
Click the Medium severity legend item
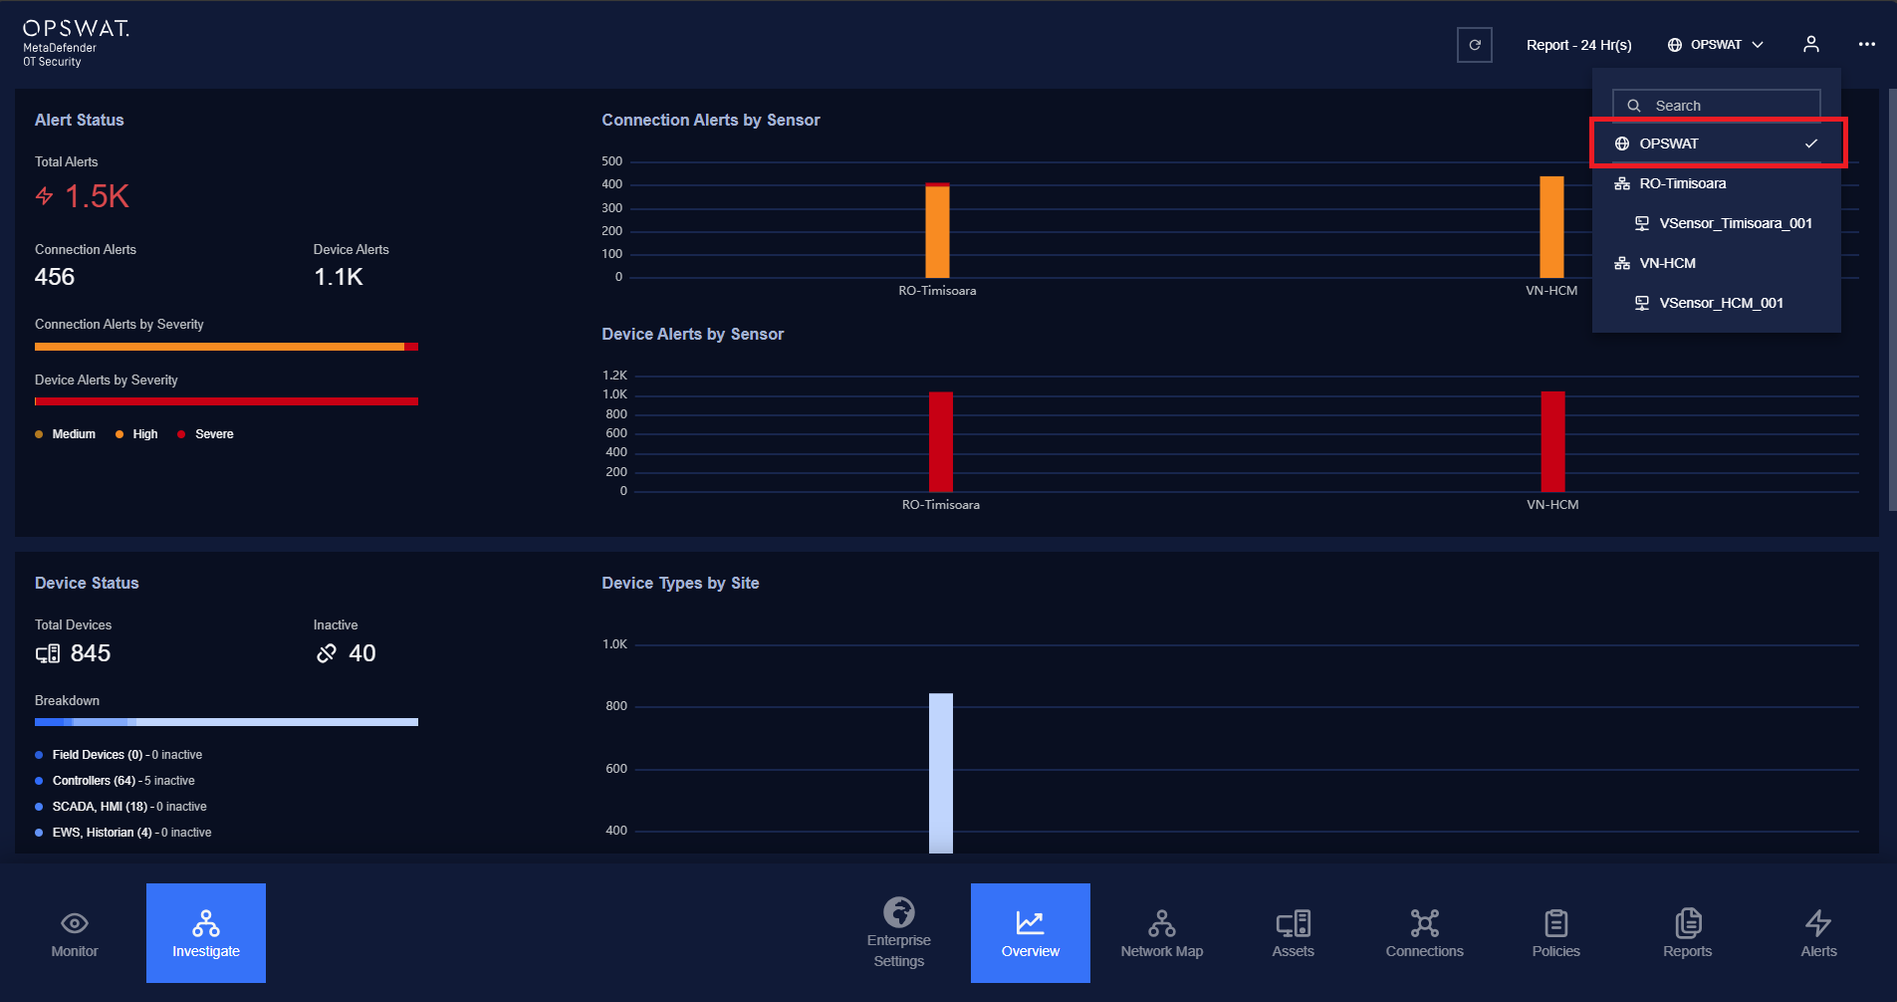tap(66, 434)
